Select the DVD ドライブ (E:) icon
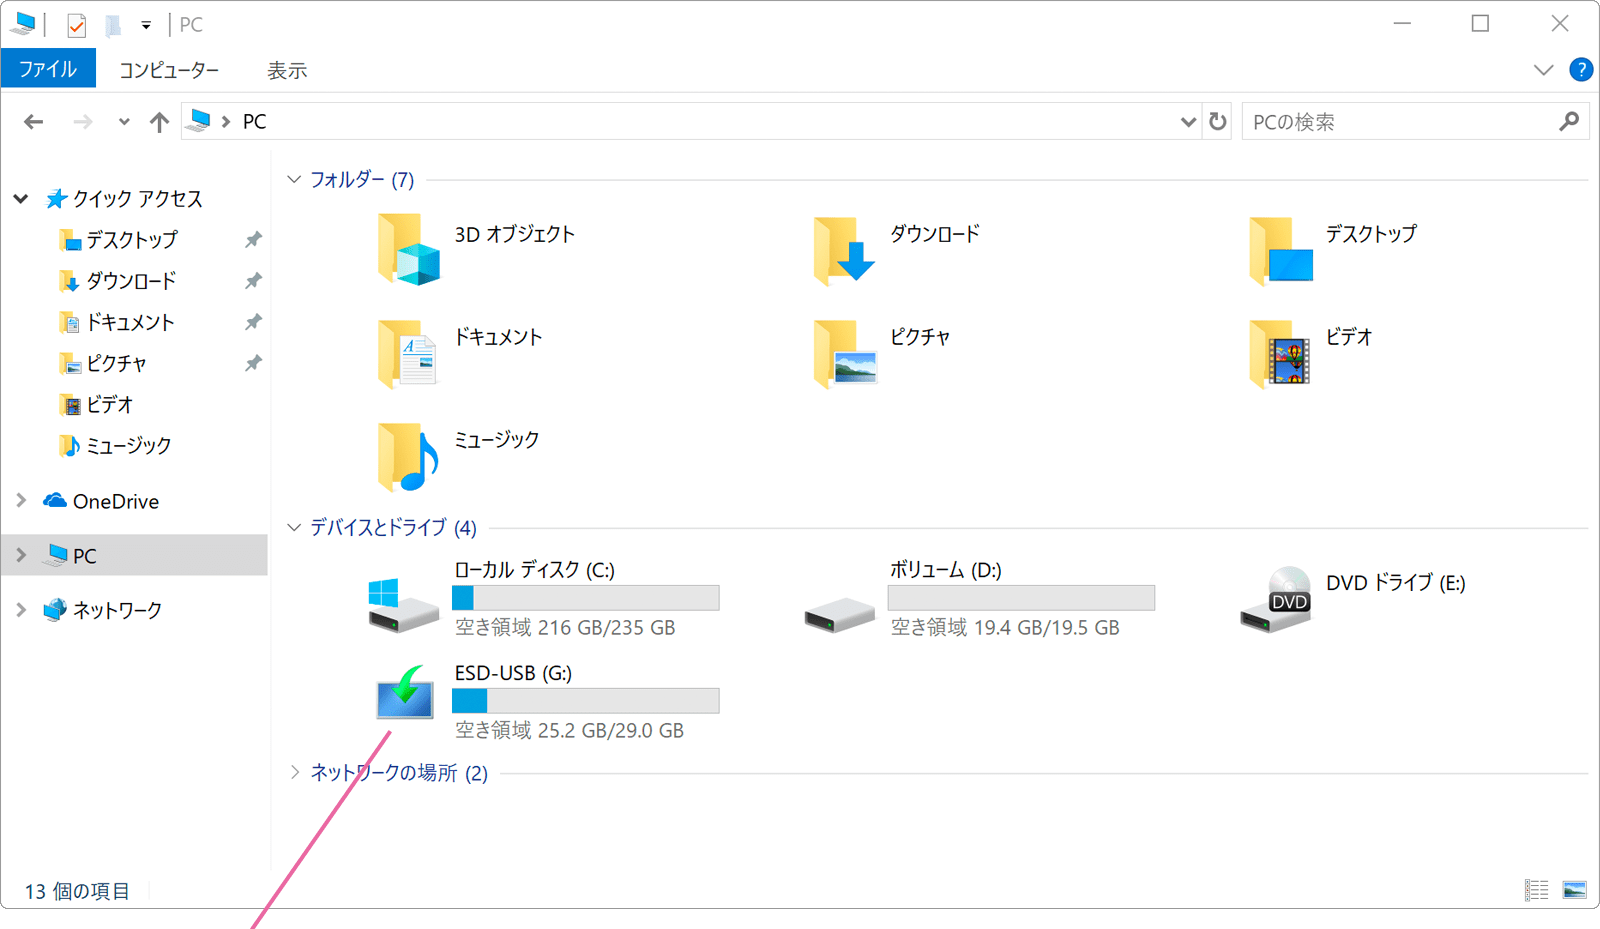The image size is (1600, 929). [1276, 600]
